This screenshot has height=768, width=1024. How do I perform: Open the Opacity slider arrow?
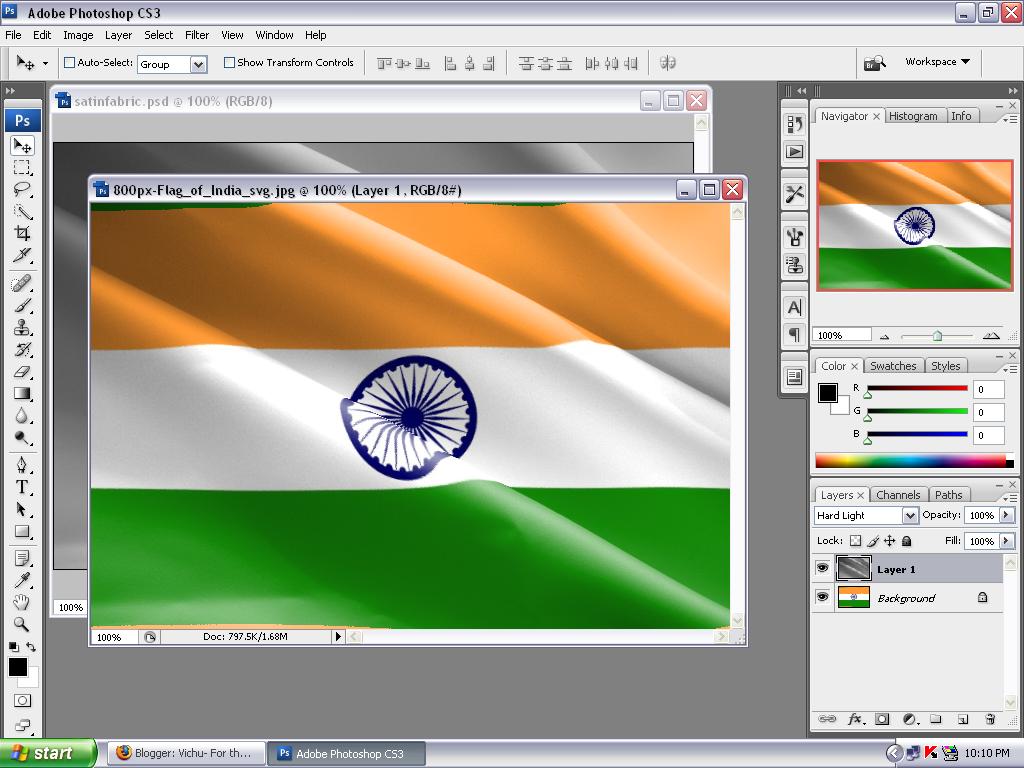(x=1006, y=515)
